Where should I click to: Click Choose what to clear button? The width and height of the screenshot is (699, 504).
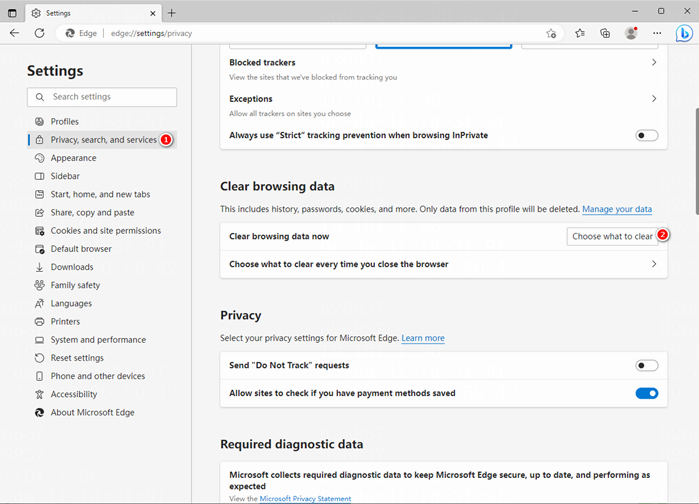[612, 237]
